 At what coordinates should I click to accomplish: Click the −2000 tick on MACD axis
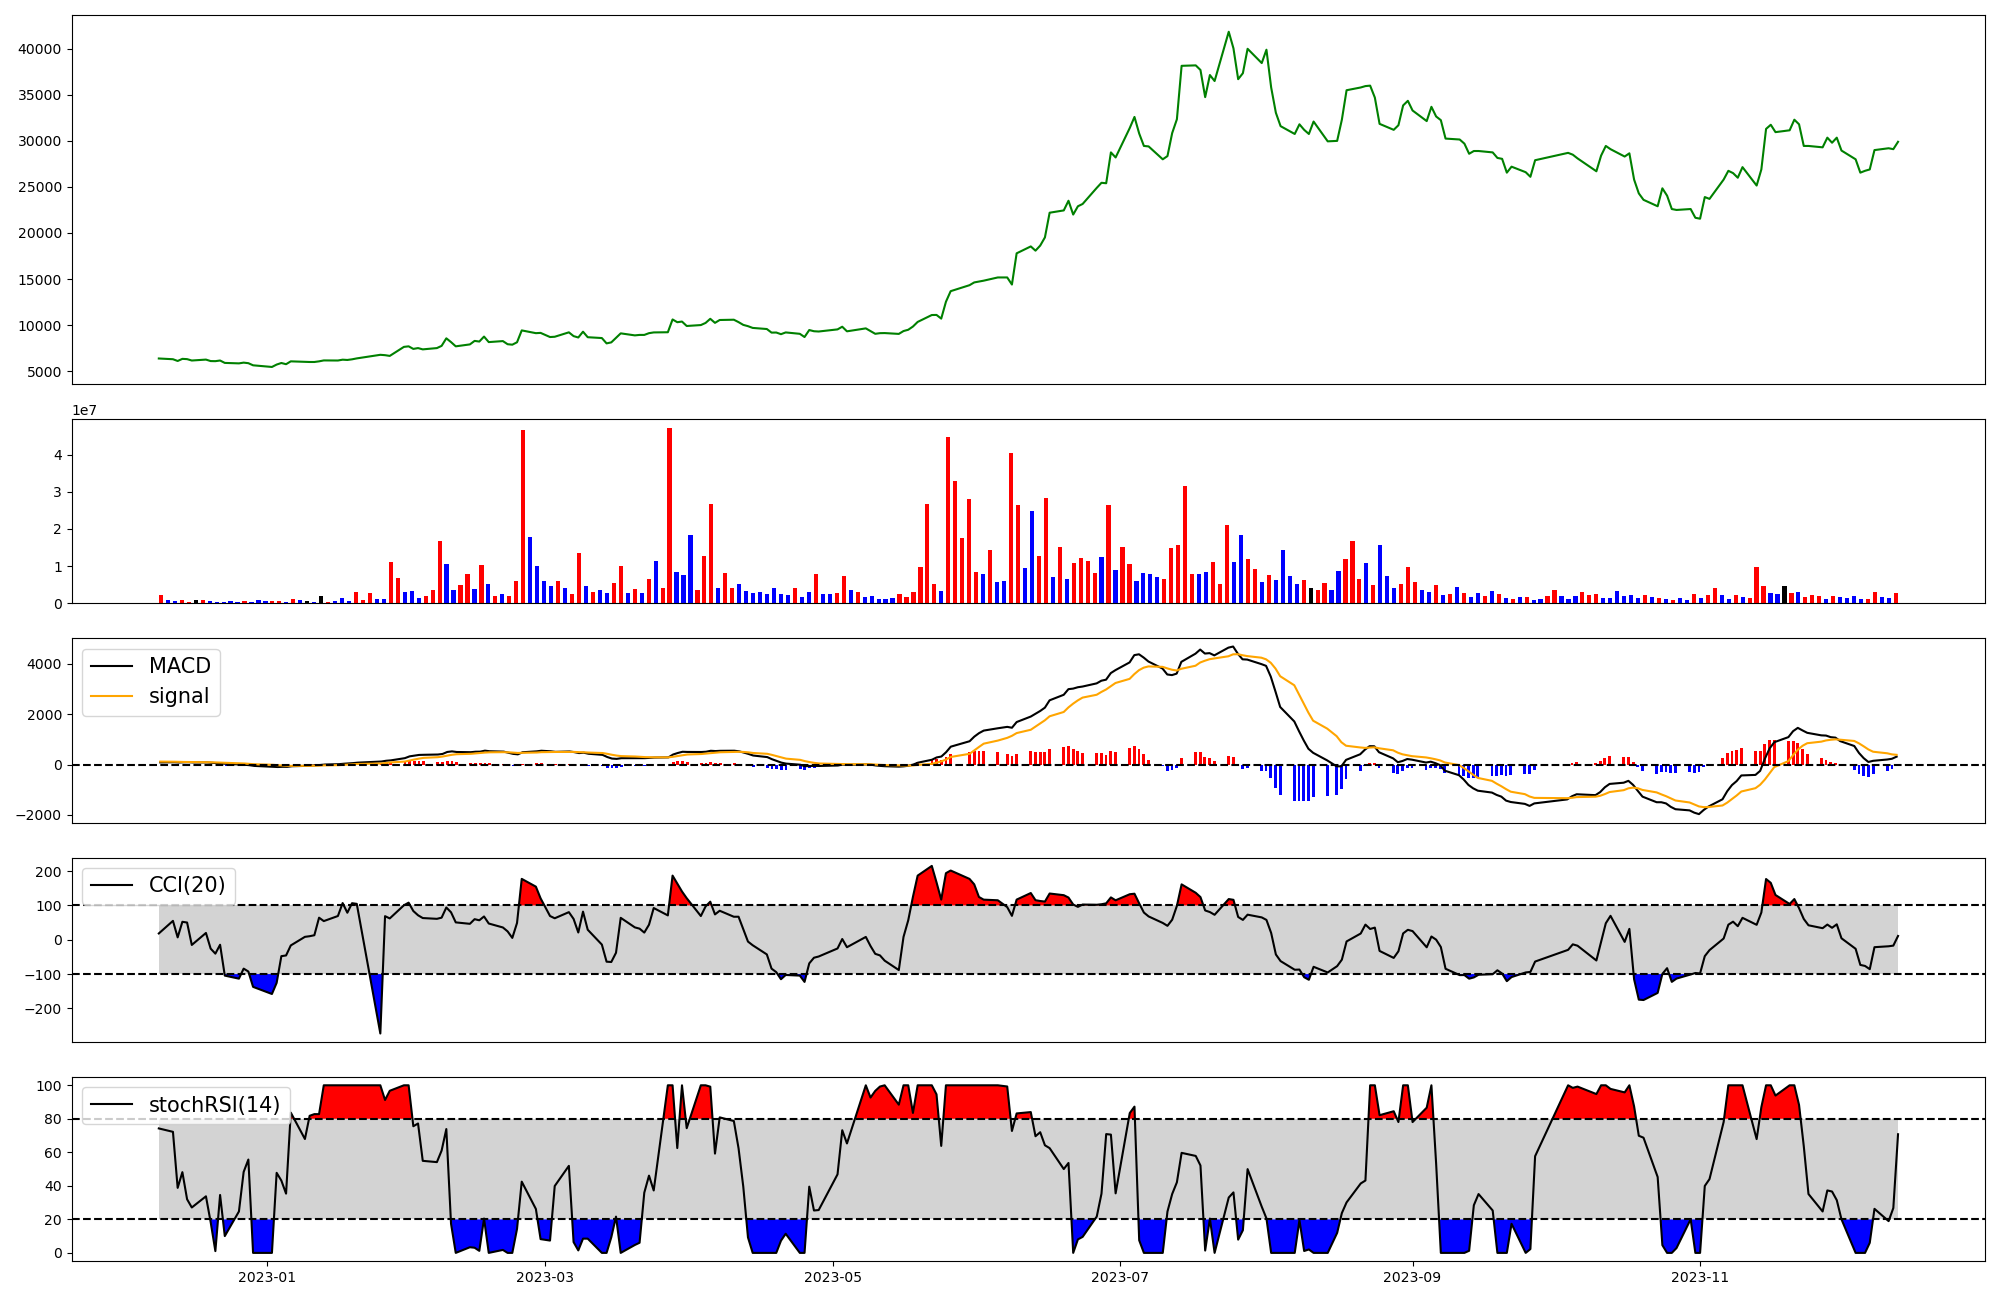click(x=38, y=815)
